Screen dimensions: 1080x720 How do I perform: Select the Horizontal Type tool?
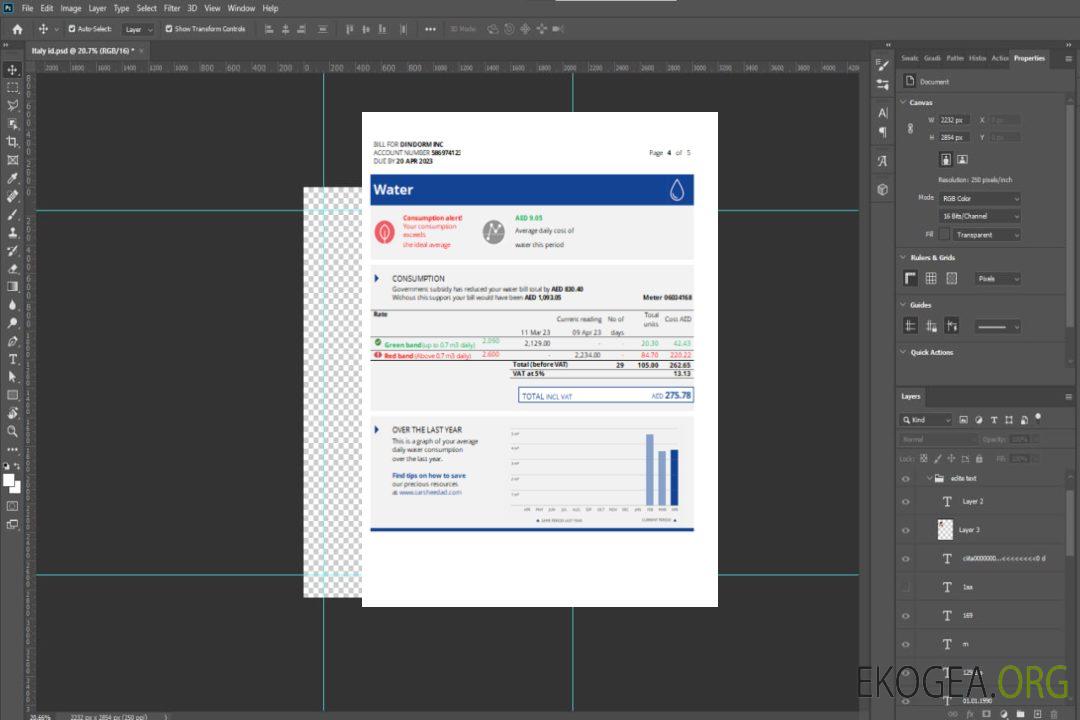coord(13,359)
